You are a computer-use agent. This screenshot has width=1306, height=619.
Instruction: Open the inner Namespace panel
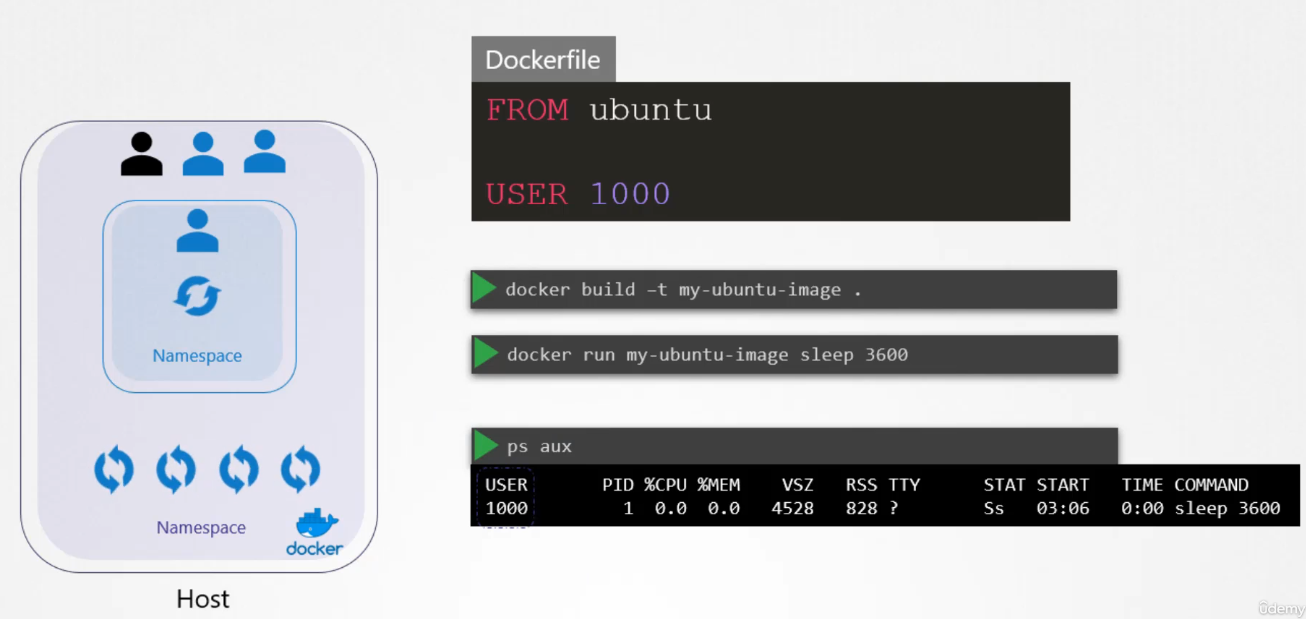click(x=198, y=295)
